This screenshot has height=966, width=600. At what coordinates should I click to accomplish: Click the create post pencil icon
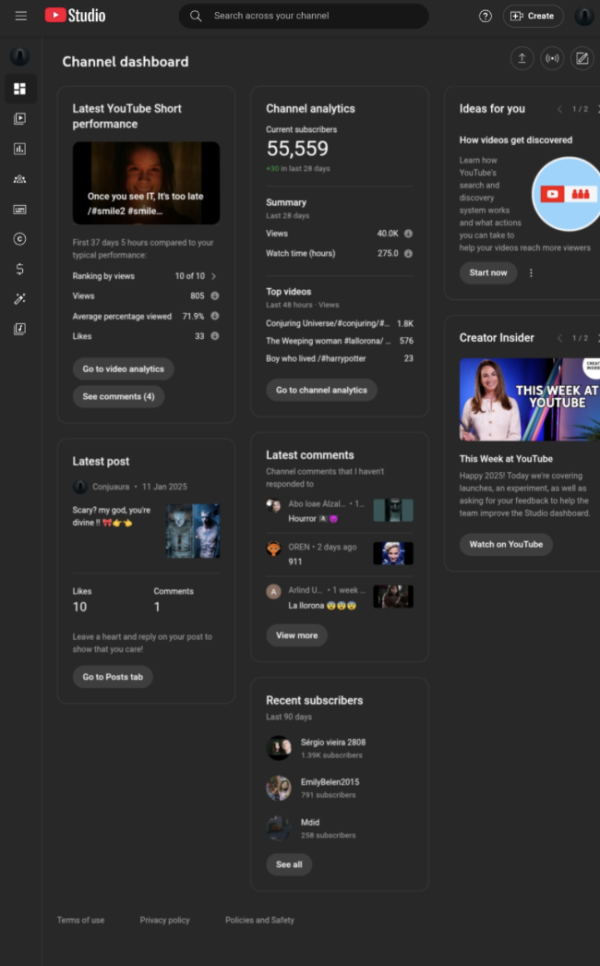coord(581,59)
